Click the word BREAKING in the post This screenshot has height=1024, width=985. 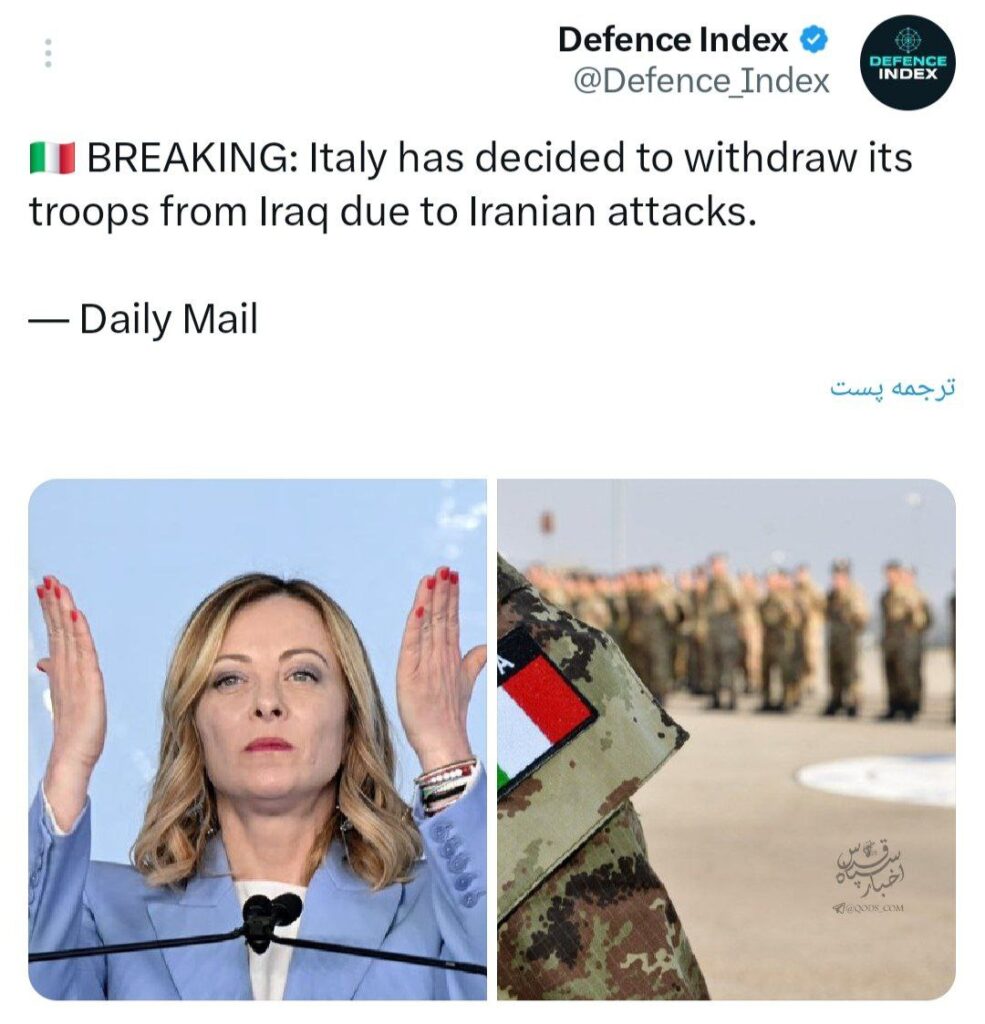coord(193,158)
